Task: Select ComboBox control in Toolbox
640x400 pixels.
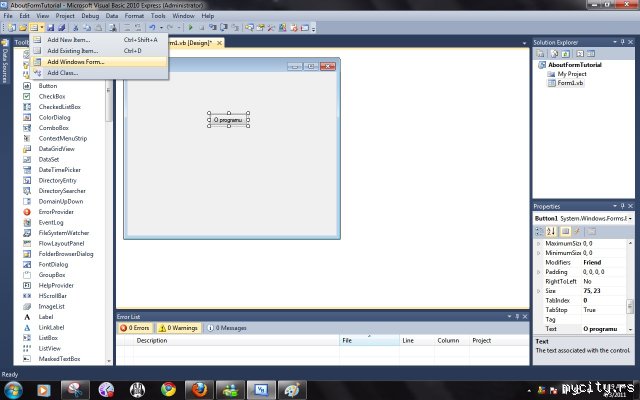Action: coord(53,128)
